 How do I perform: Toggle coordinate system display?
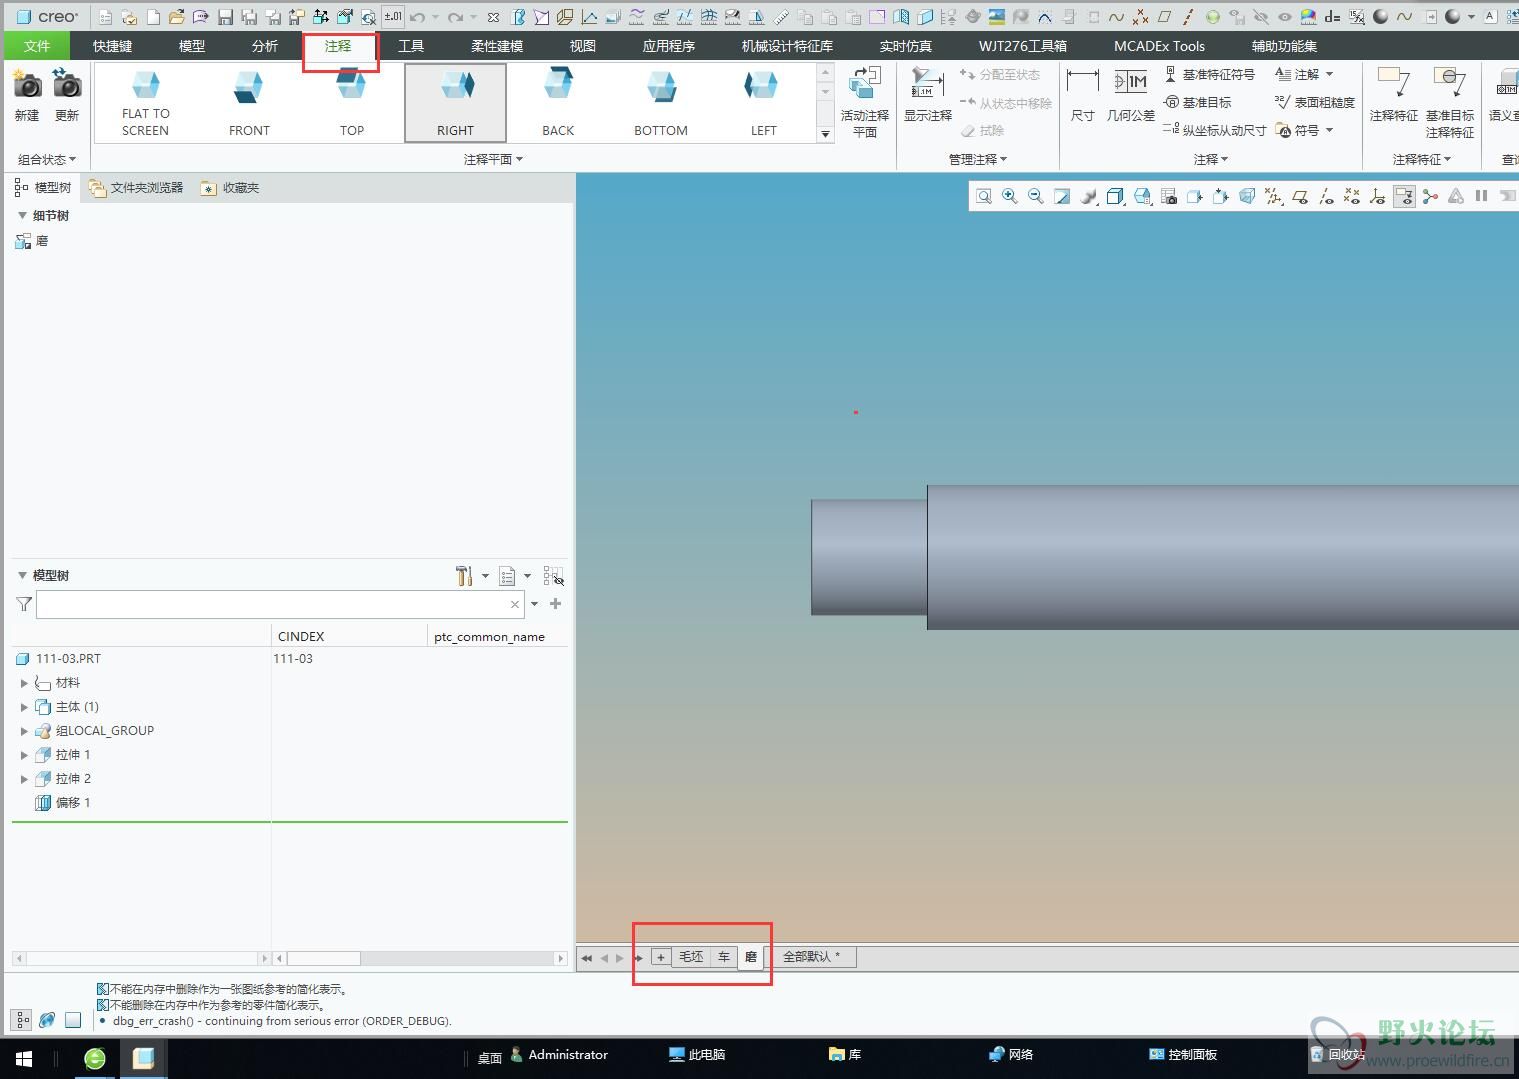pyautogui.click(x=1378, y=196)
